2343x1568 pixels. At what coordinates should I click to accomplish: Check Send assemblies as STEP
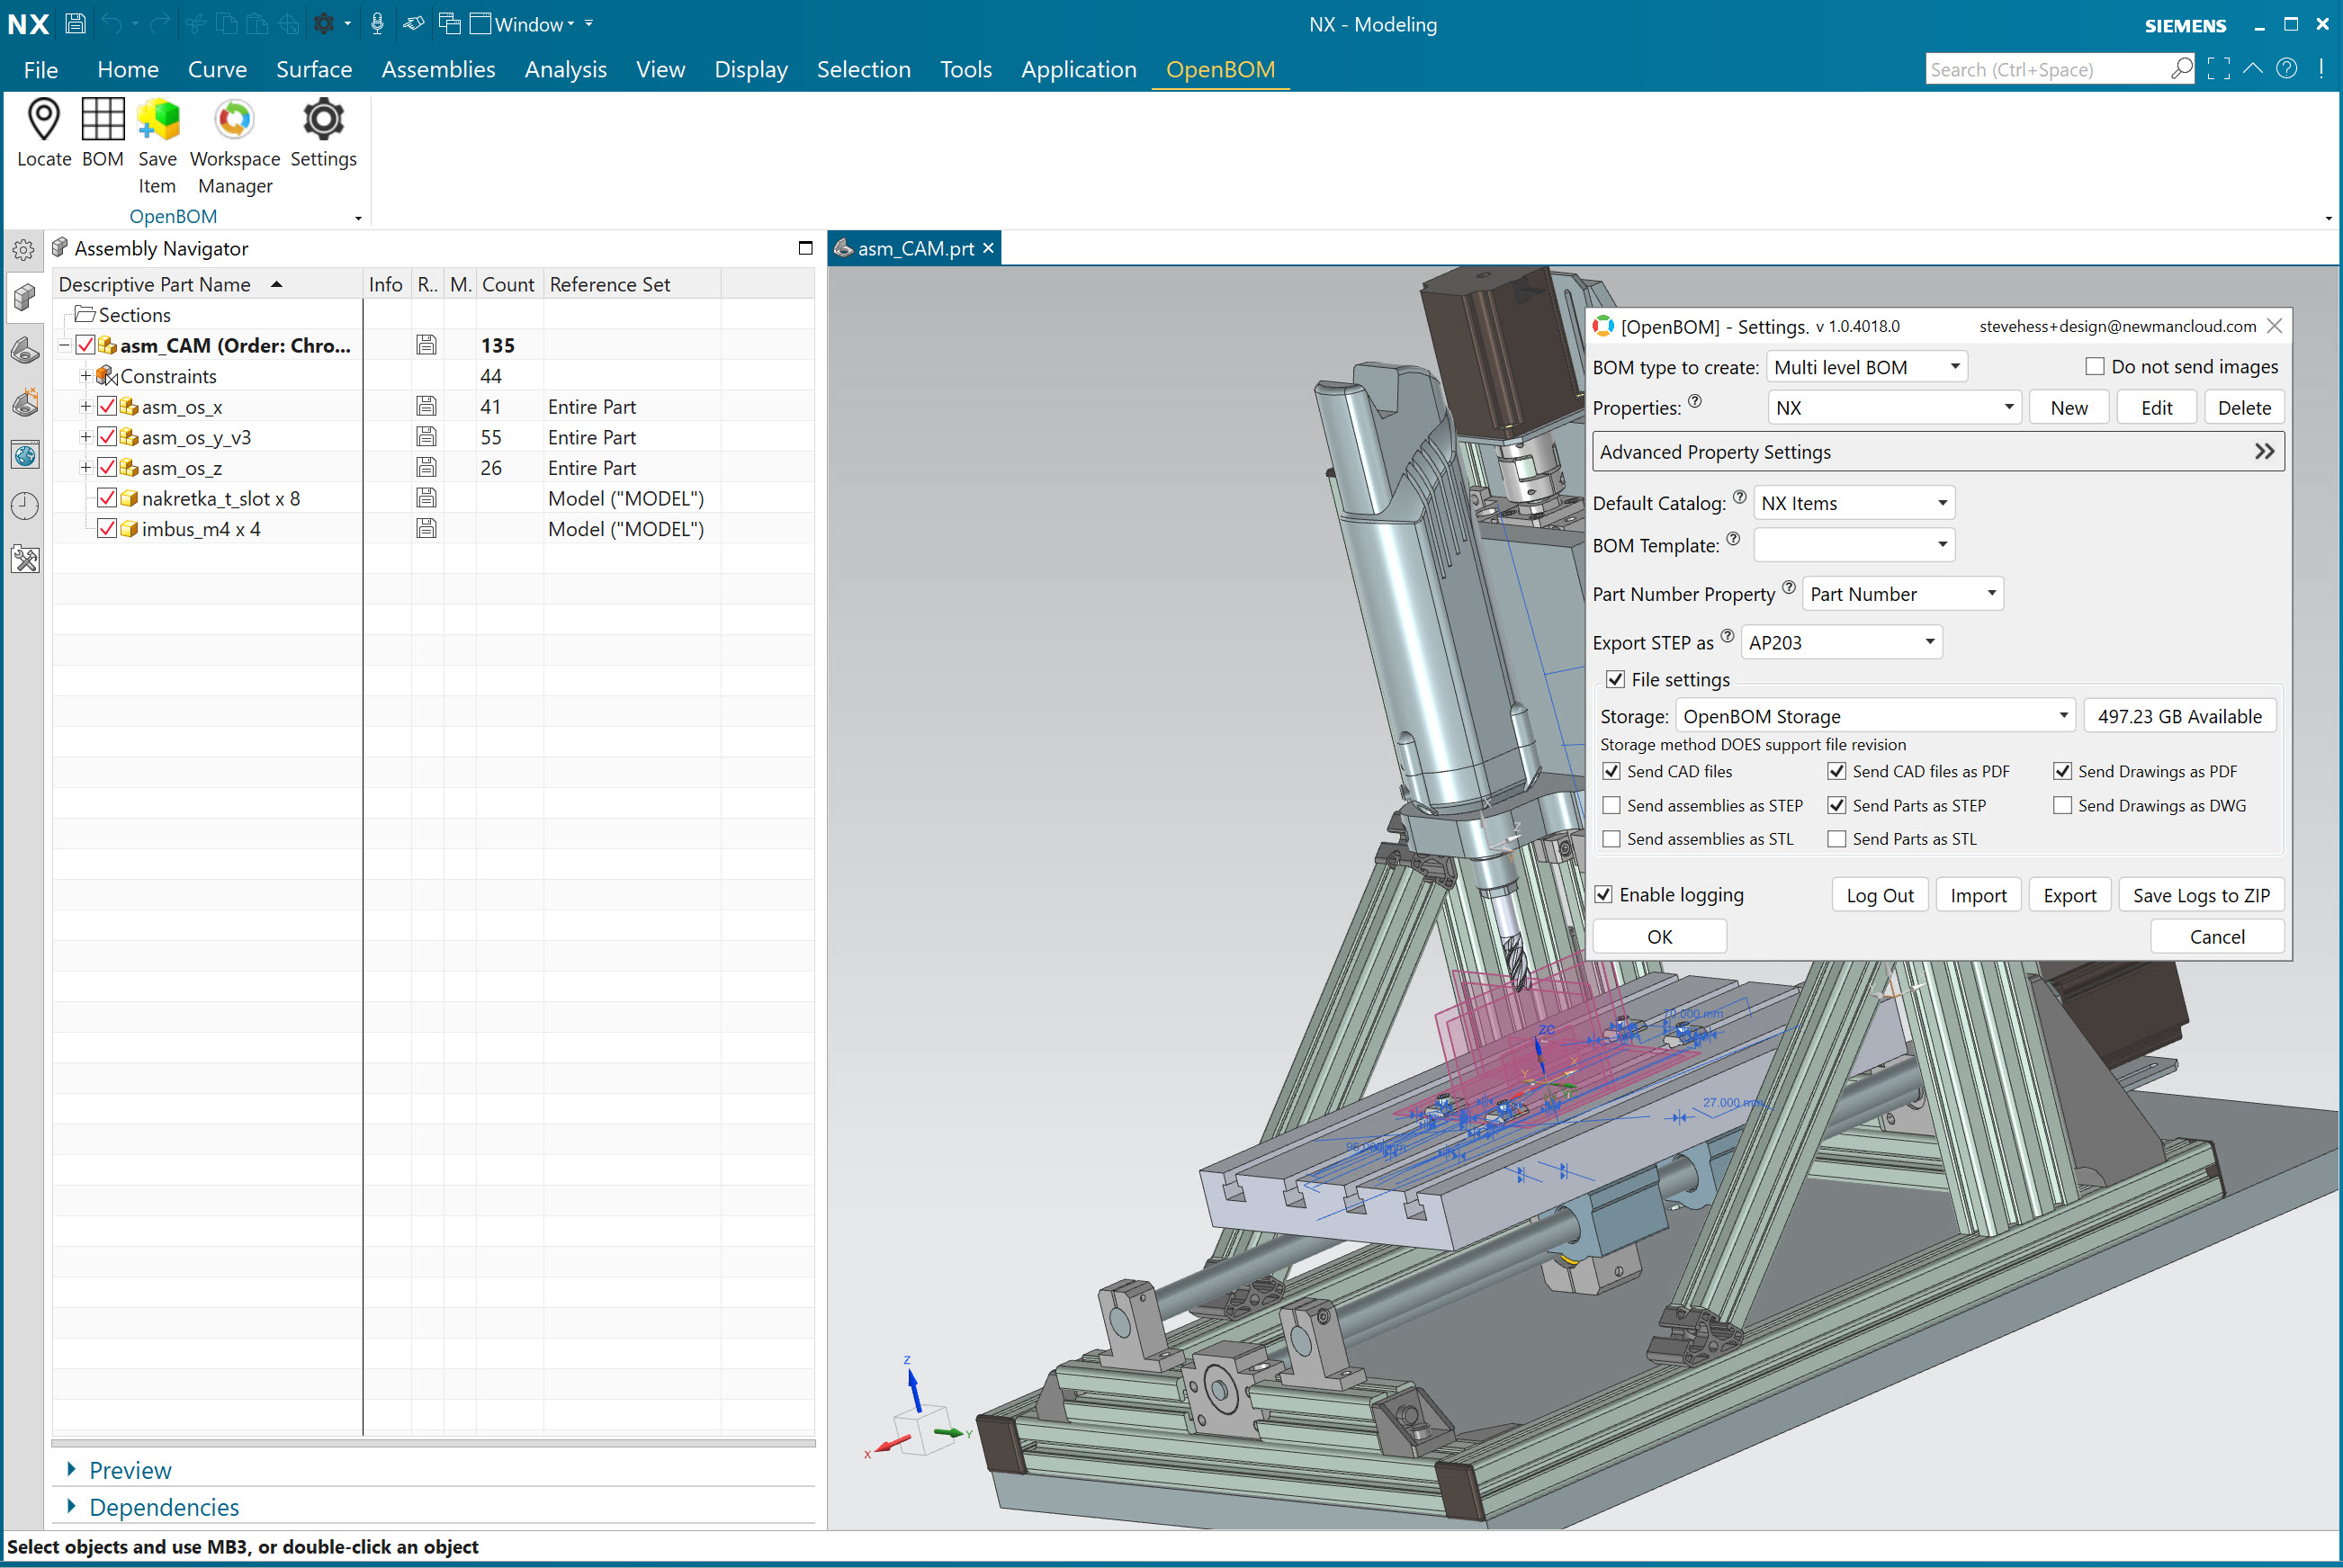click(x=1611, y=805)
